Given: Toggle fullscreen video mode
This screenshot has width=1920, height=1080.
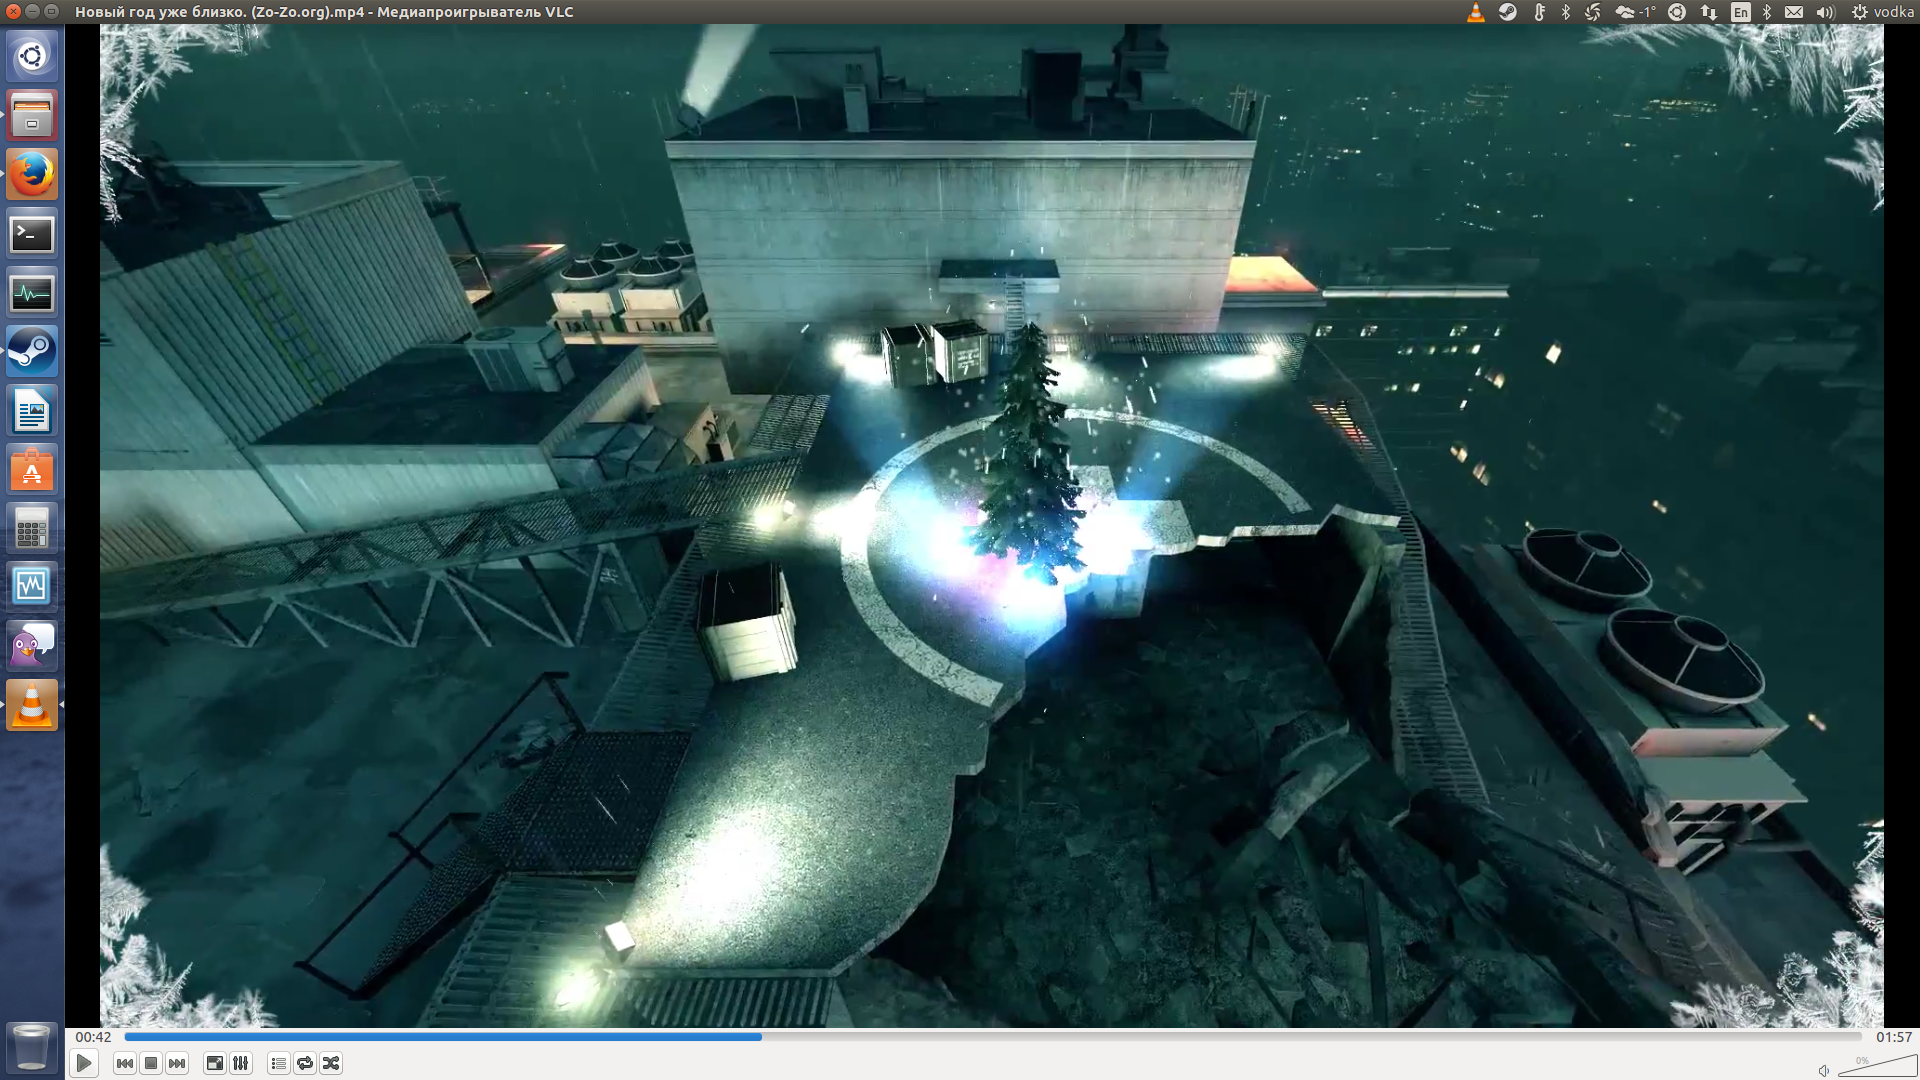Looking at the screenshot, I should (x=214, y=1063).
